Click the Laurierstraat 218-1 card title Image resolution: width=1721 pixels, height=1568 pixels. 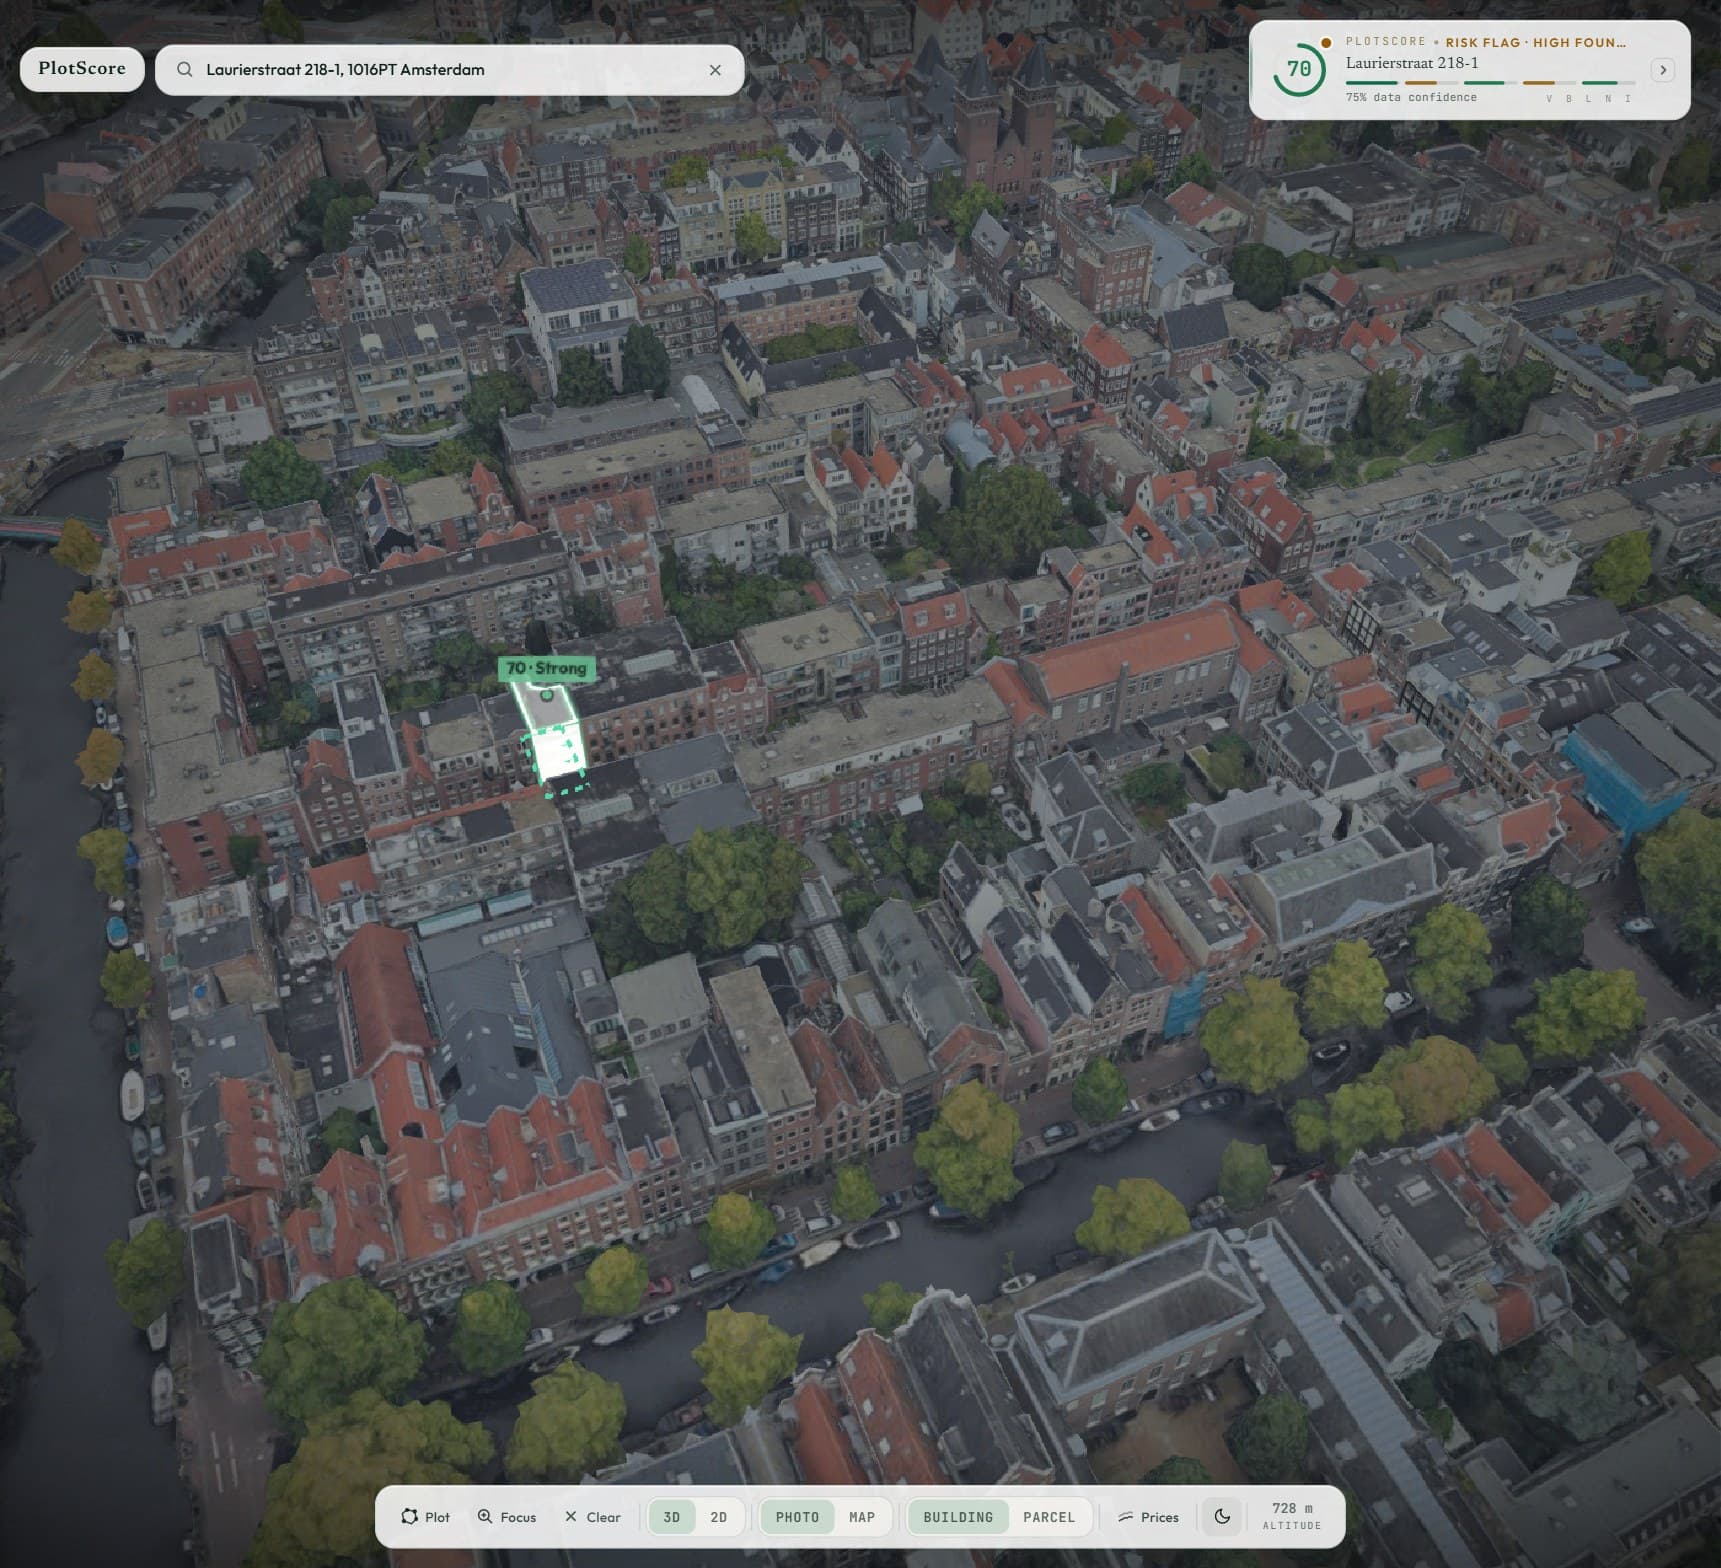(x=1412, y=63)
